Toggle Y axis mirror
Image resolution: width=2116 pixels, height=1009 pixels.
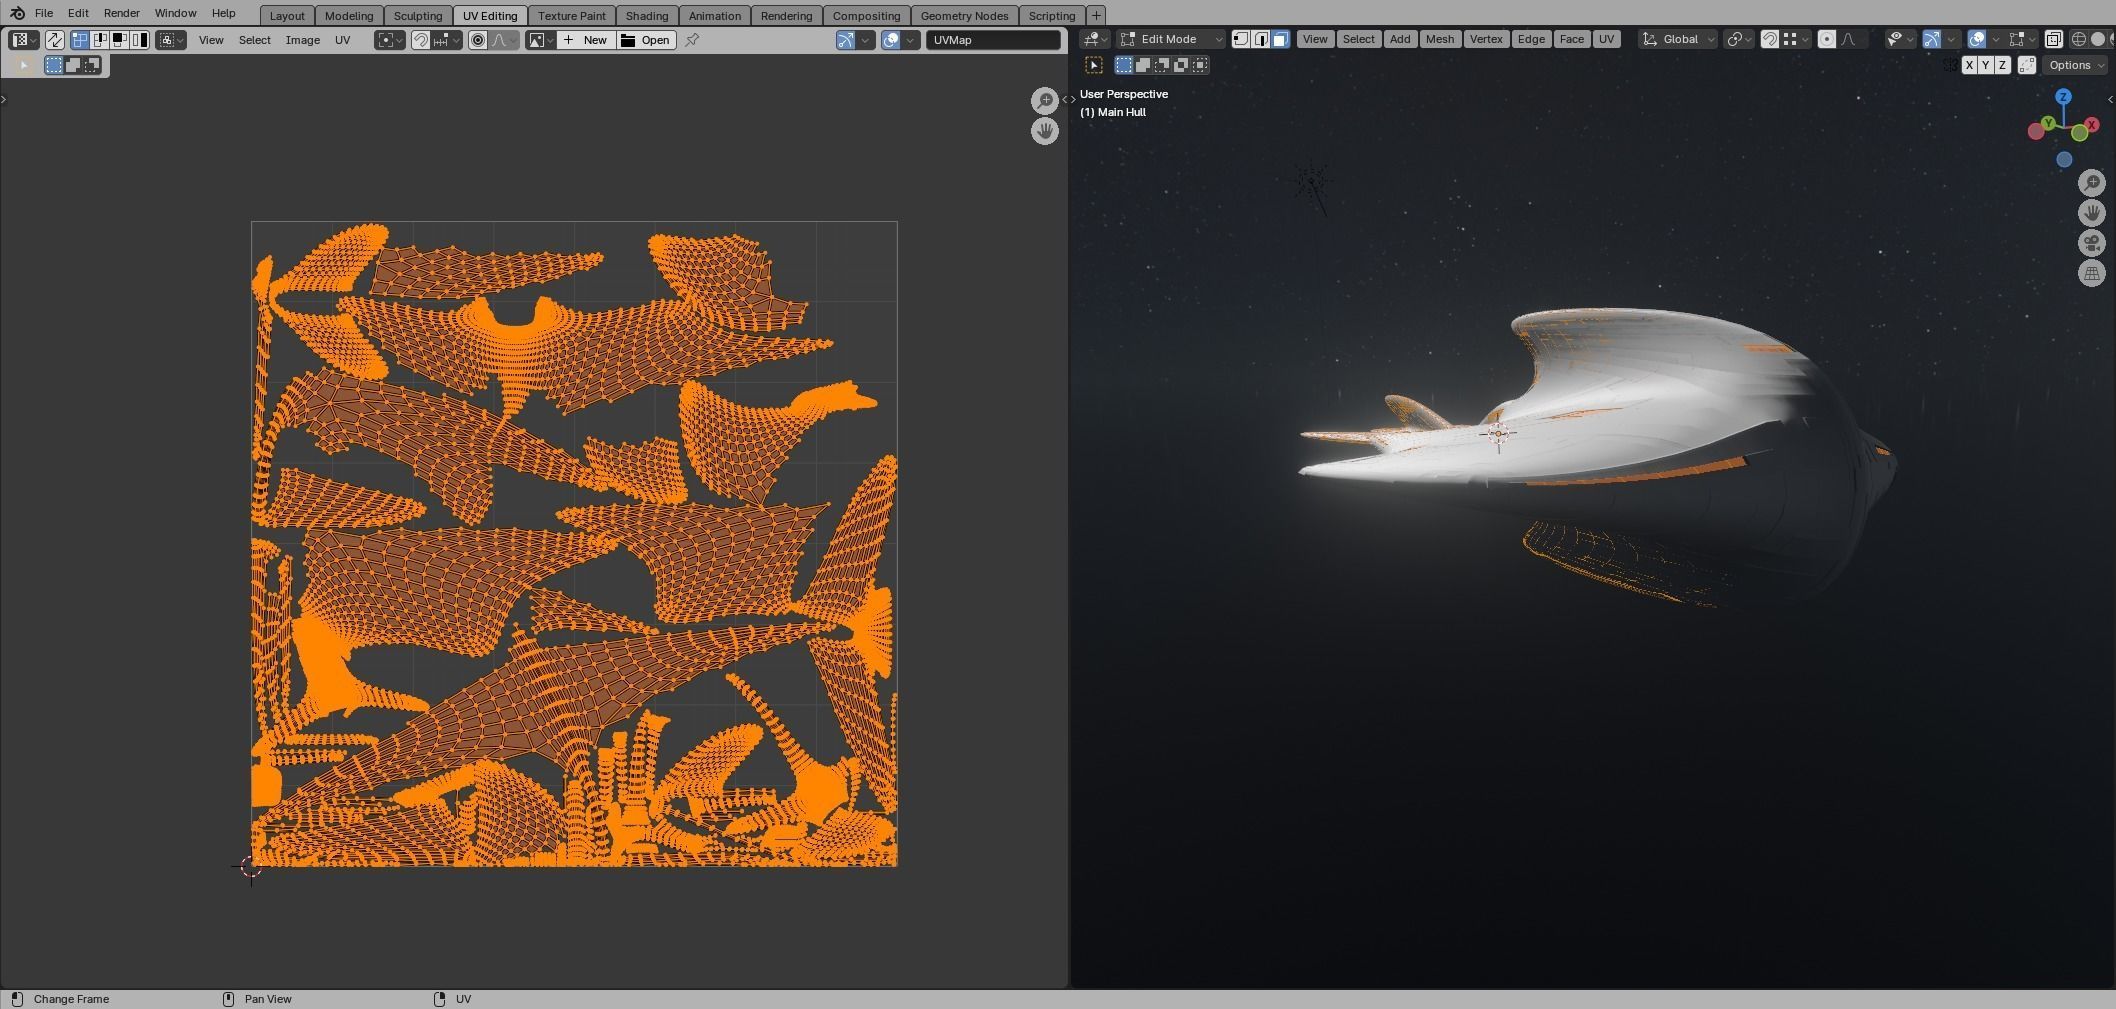pos(1986,65)
